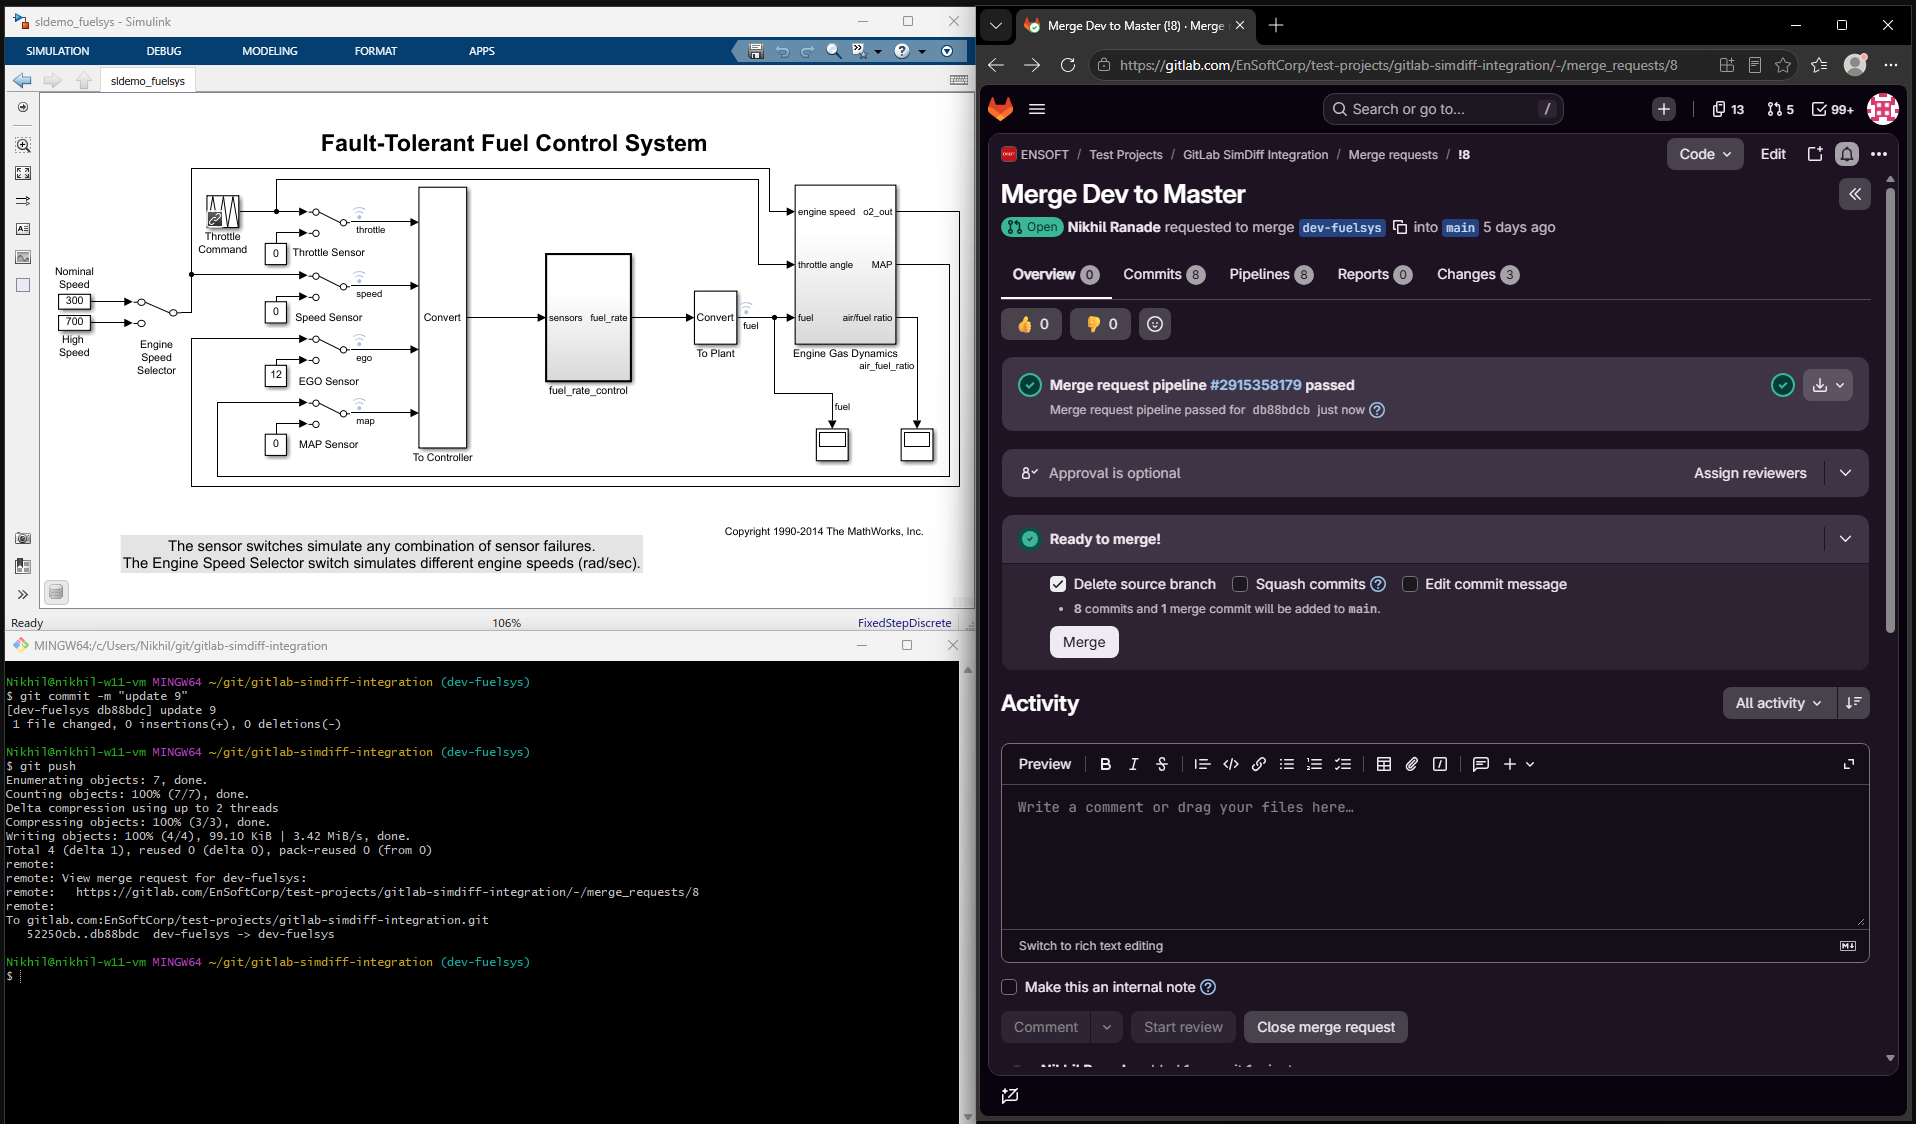Uncheck Delete source branch

tap(1058, 584)
